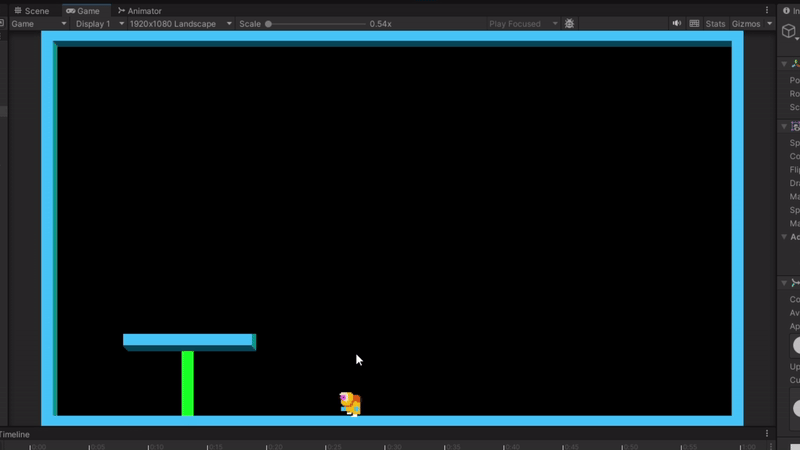Click the Transform component icon in Inspector

[x=795, y=64]
